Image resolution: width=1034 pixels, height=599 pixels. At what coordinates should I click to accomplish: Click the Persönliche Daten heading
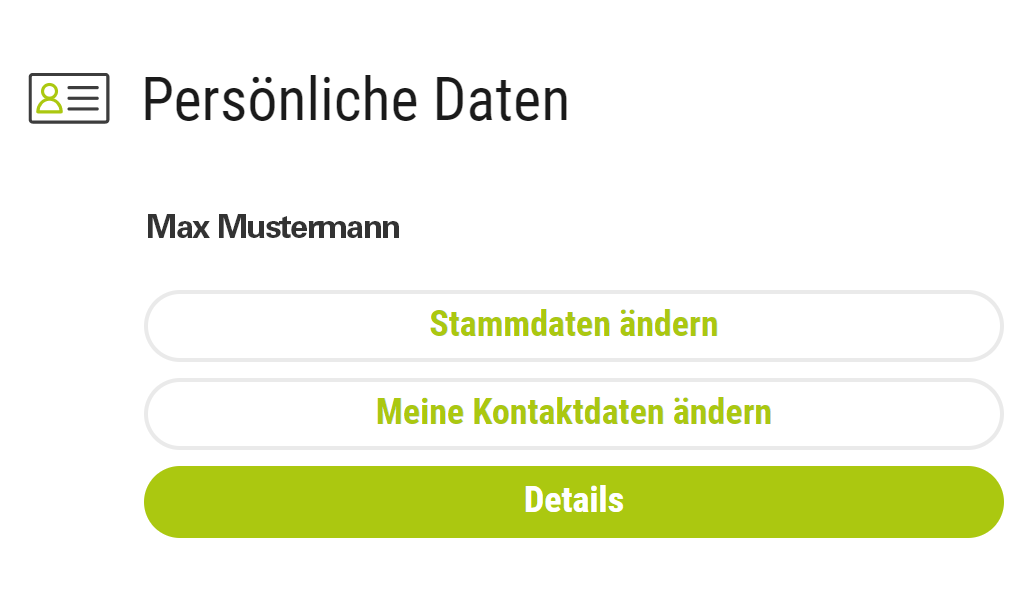(x=355, y=100)
